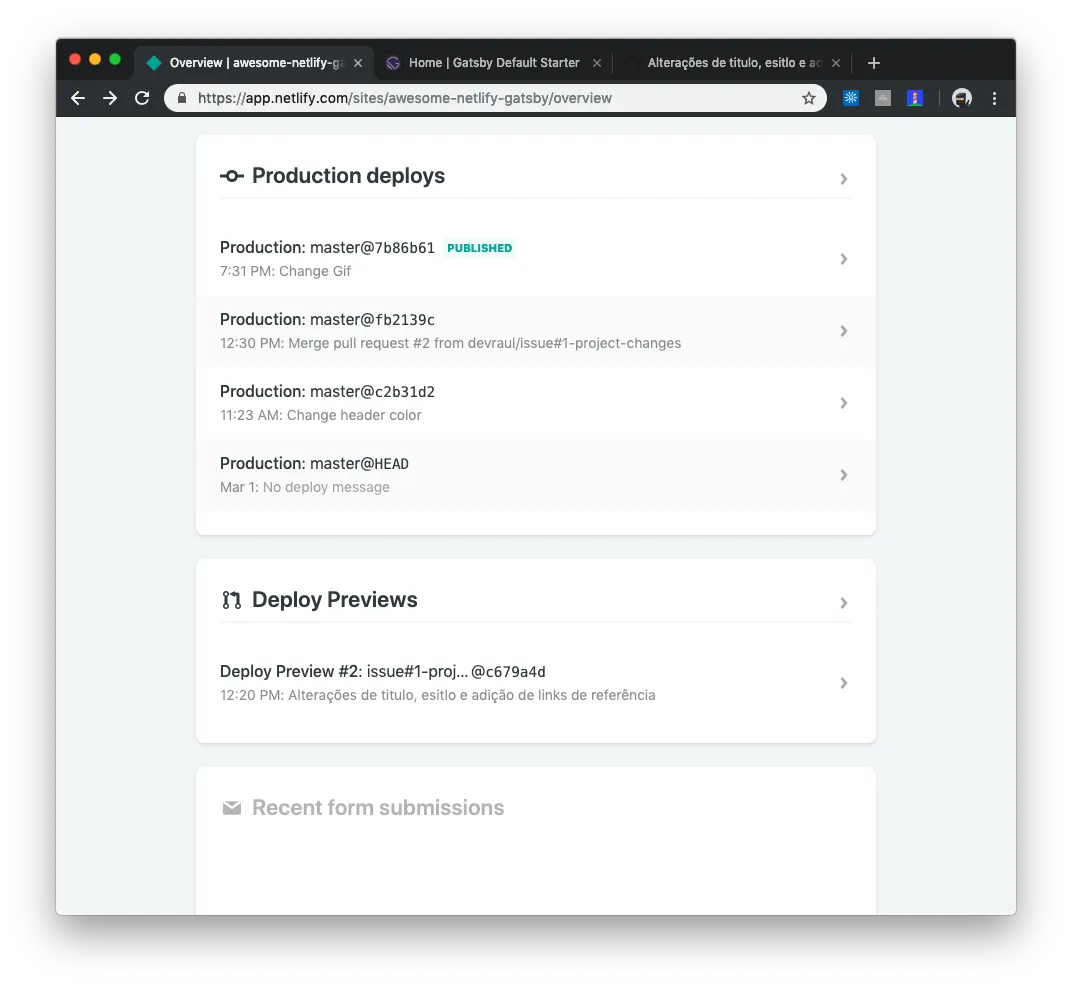Click the blue snowflake extension icon
This screenshot has height=989, width=1072.
pyautogui.click(x=850, y=98)
